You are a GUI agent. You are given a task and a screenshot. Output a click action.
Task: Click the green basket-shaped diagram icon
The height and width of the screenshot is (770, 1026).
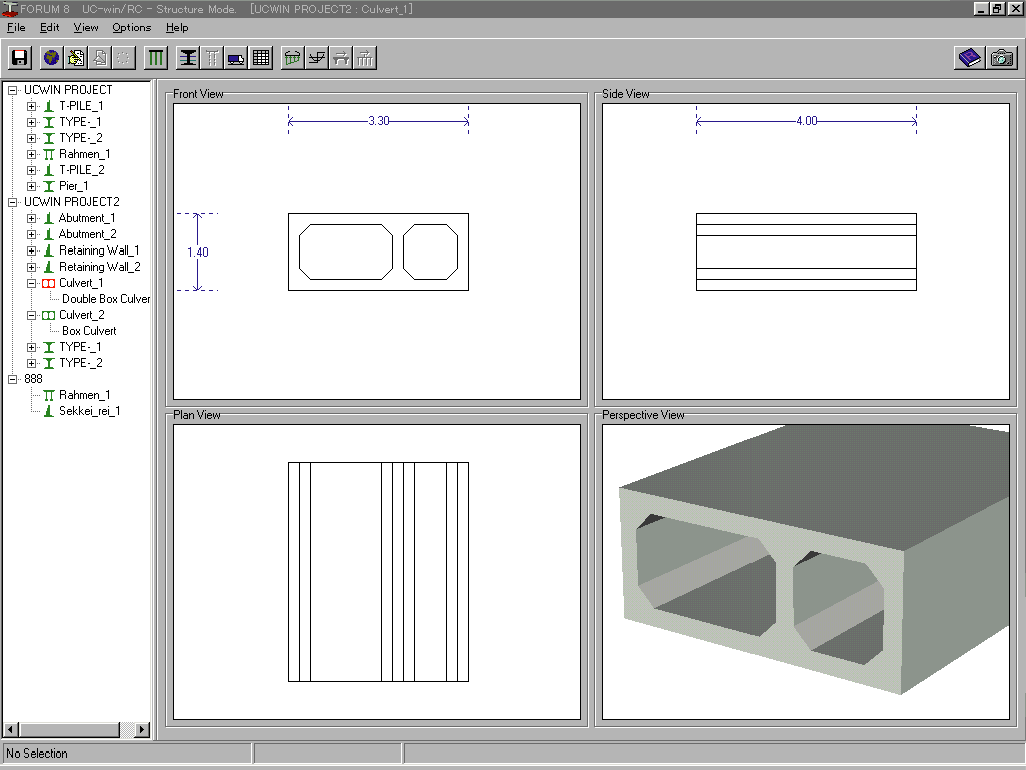click(x=292, y=58)
